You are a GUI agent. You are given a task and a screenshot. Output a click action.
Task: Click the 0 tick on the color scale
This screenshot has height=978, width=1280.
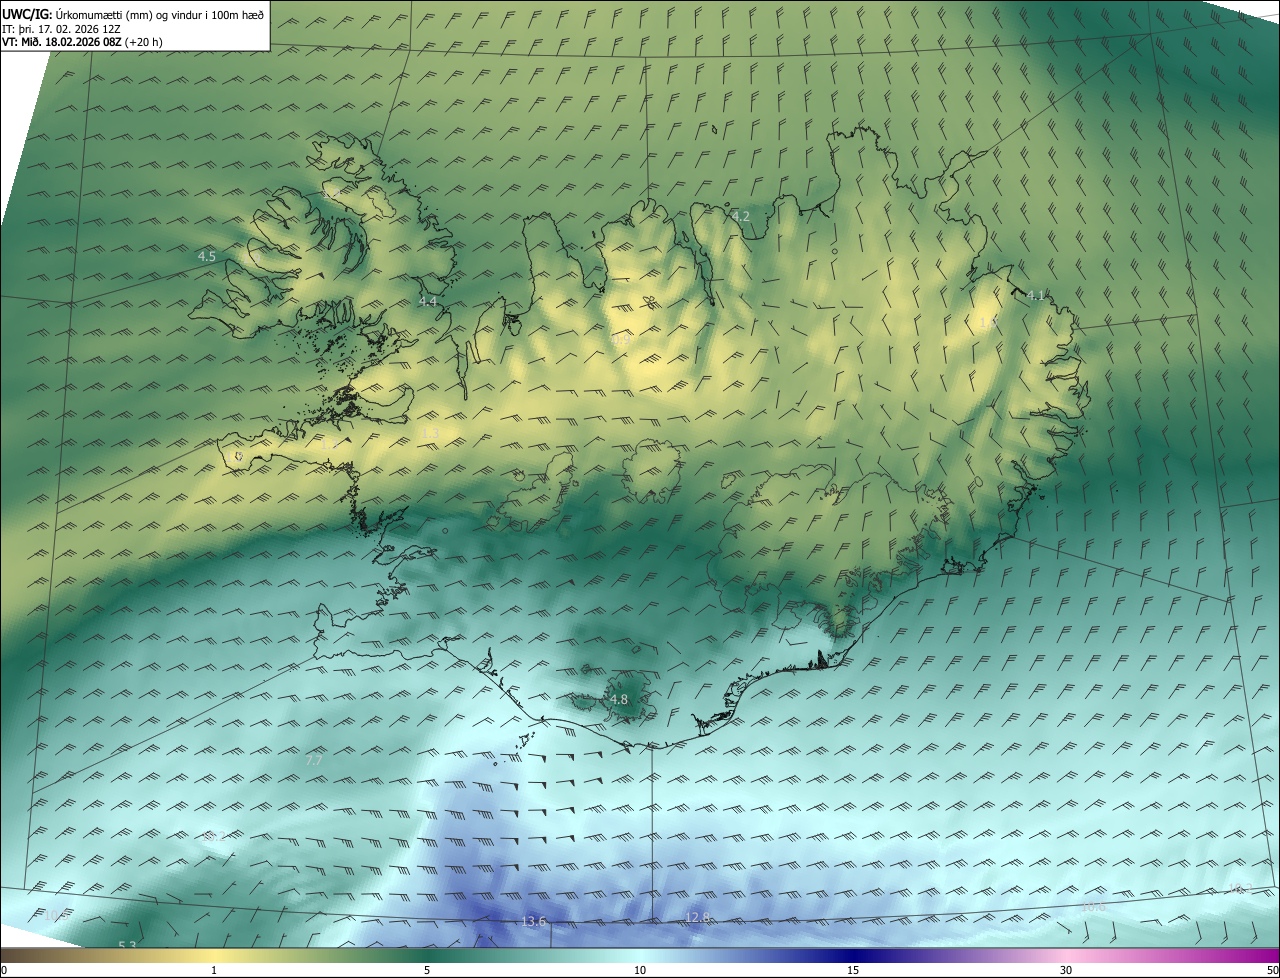(x=4, y=970)
